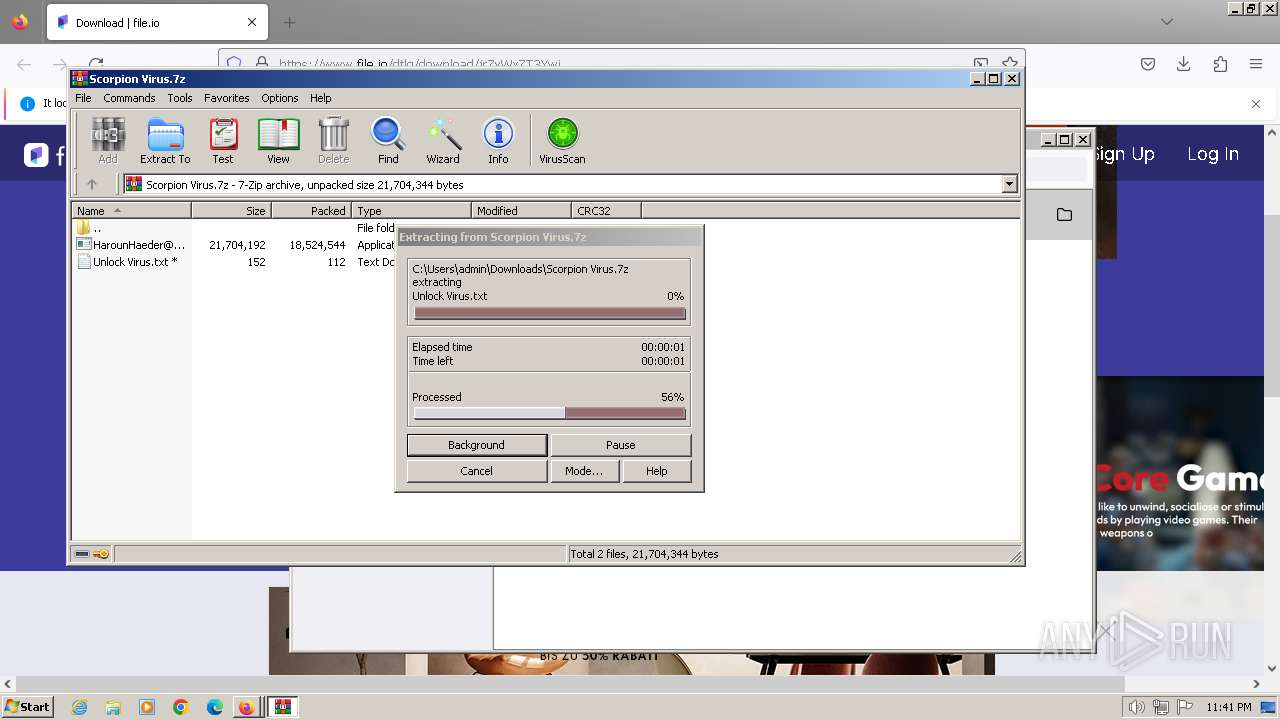Open the Options menu
The image size is (1280, 720).
coord(280,98)
